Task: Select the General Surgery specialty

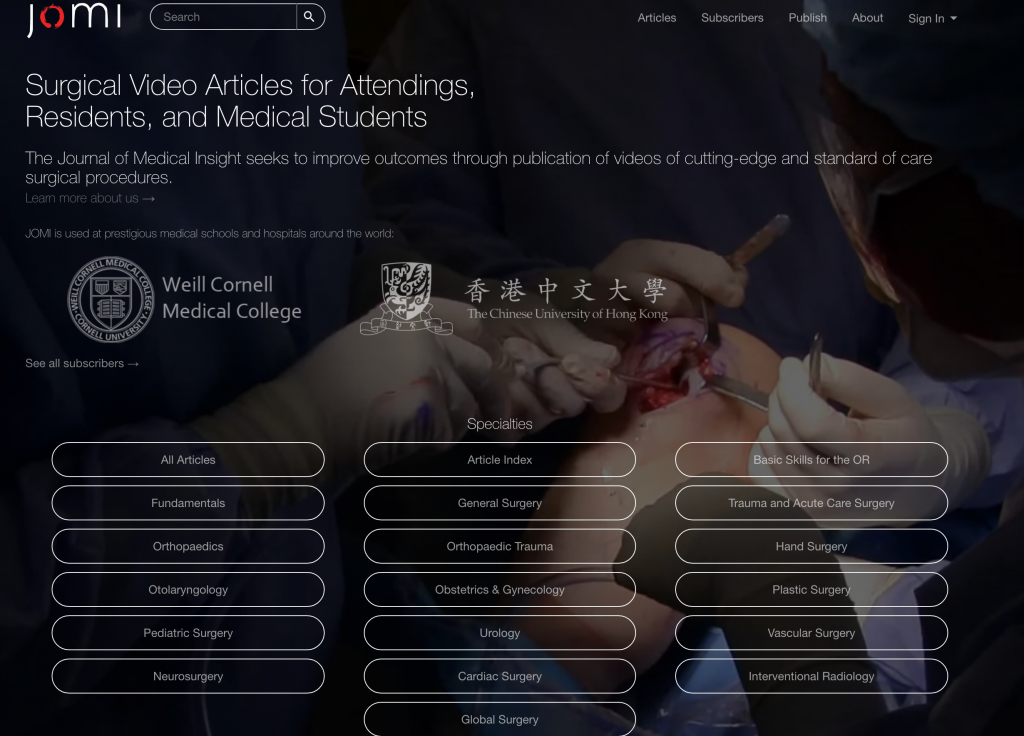Action: pyautogui.click(x=500, y=503)
